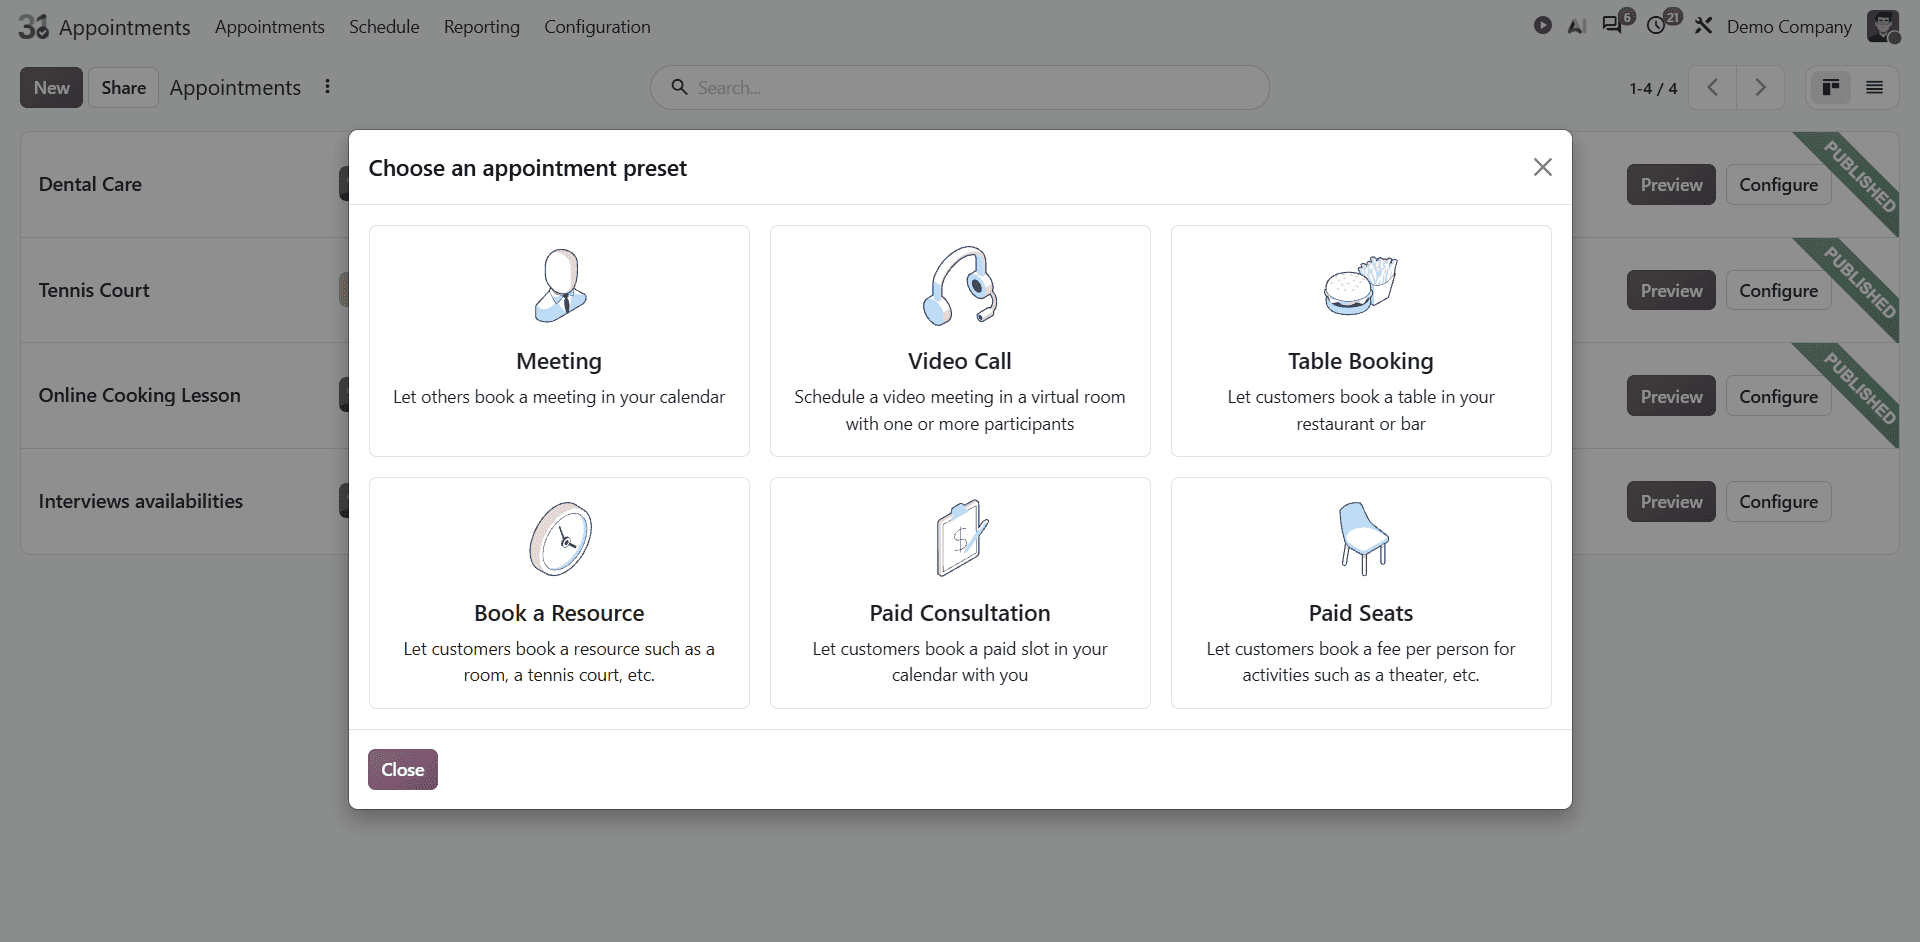Image resolution: width=1920 pixels, height=942 pixels.
Task: Go to previous page arrow
Action: point(1713,88)
